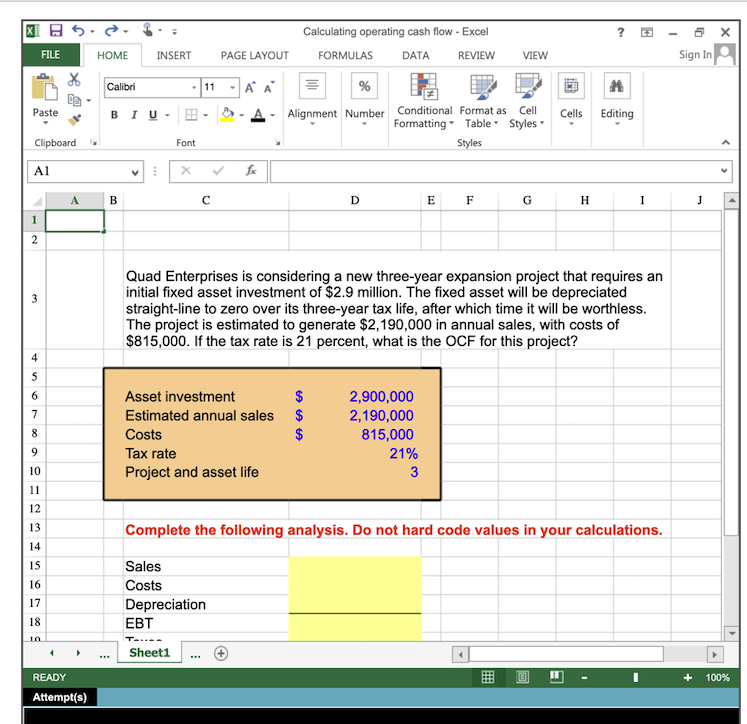Confirm formula entry with checkmark

tap(218, 171)
